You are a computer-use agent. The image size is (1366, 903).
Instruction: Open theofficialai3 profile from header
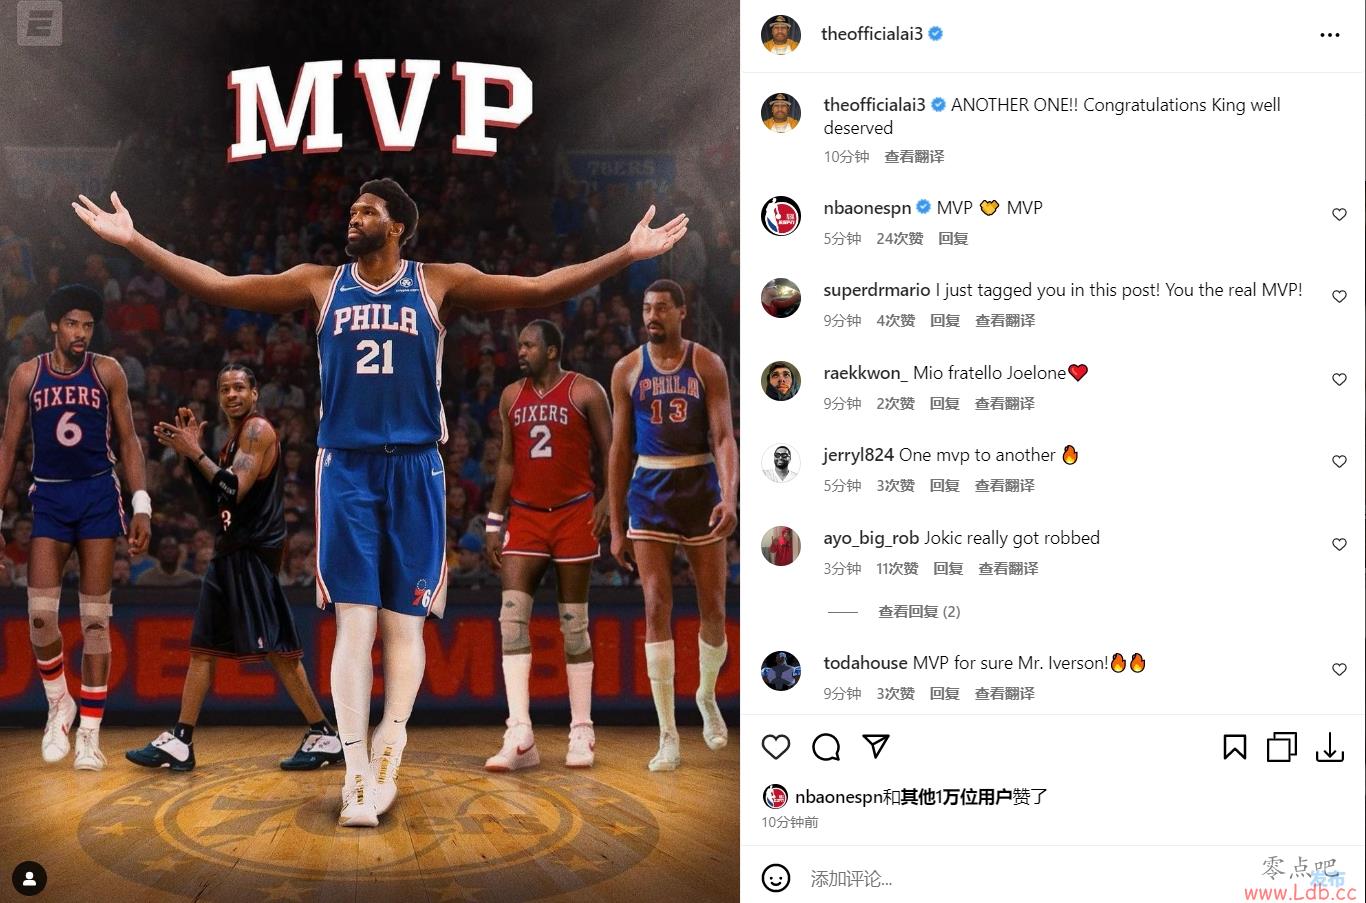(871, 34)
